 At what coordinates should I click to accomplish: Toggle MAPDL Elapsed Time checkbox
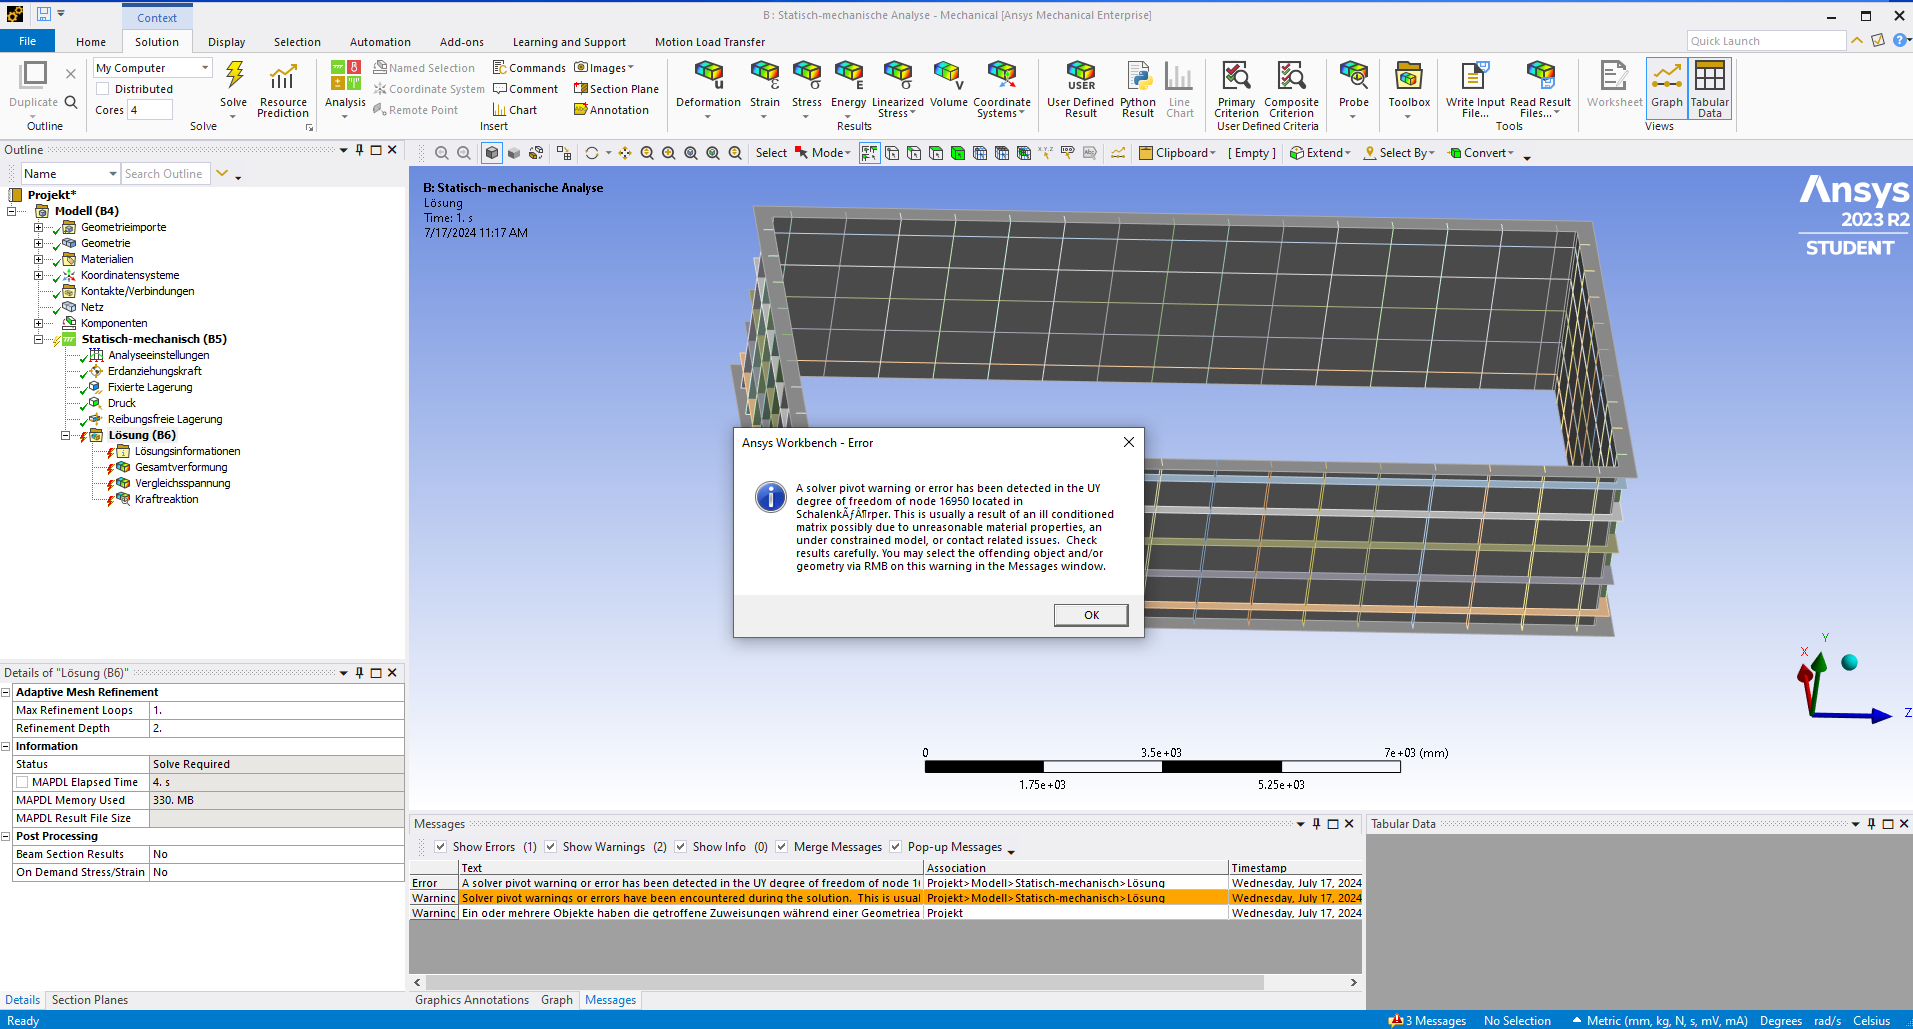tap(22, 782)
